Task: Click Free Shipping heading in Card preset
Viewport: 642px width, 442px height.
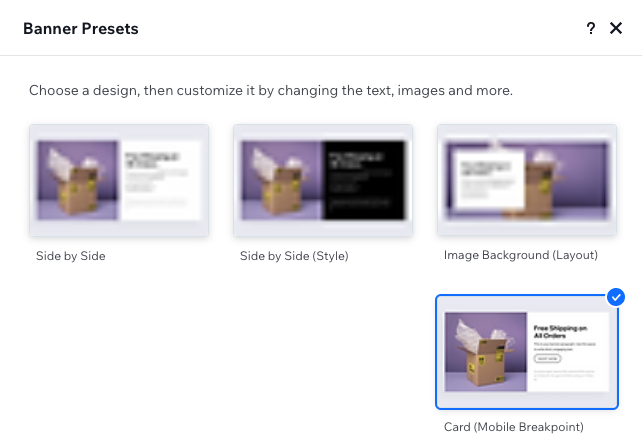Action: (x=560, y=332)
